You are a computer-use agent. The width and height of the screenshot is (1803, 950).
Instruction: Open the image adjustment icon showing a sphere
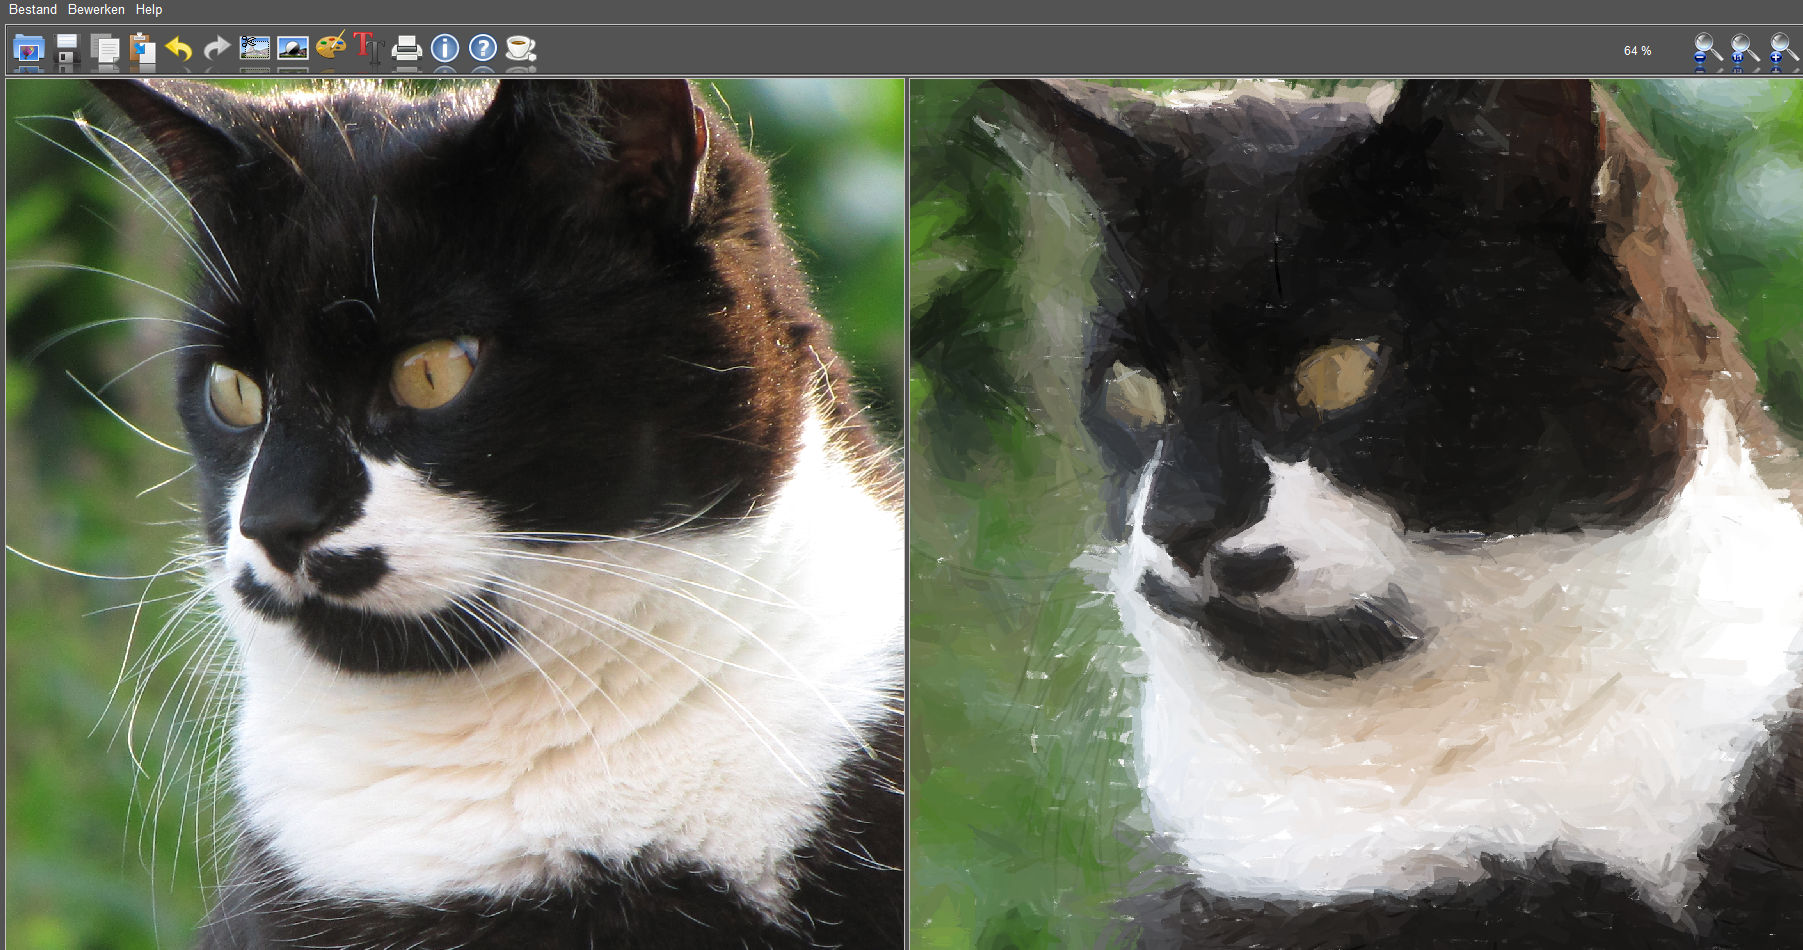coord(292,48)
